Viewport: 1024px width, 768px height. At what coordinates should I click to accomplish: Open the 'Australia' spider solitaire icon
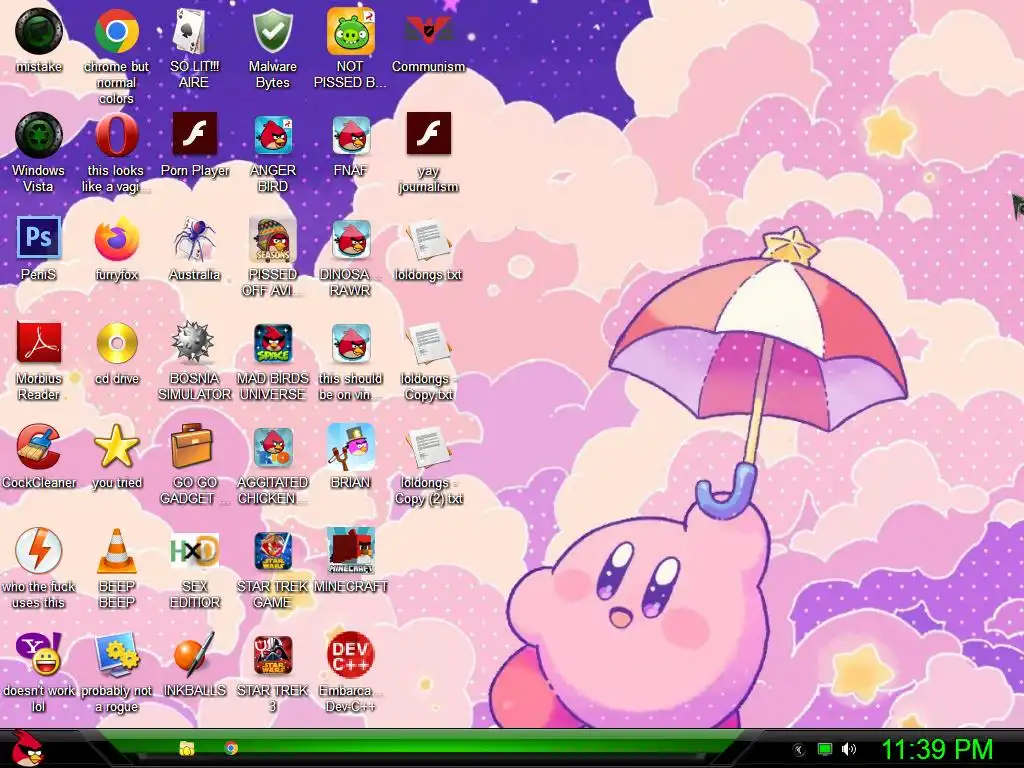coord(194,239)
